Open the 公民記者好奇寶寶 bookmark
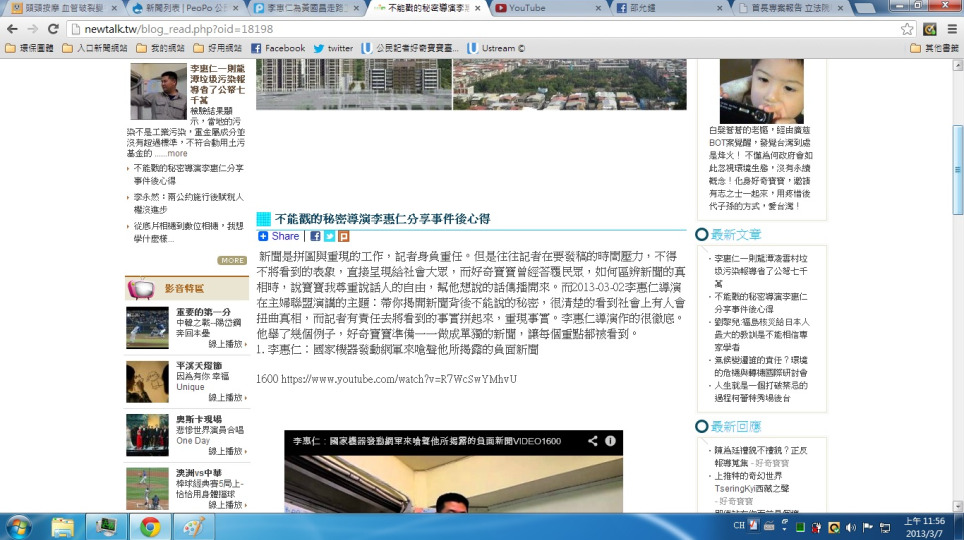This screenshot has width=964, height=540. [410, 48]
